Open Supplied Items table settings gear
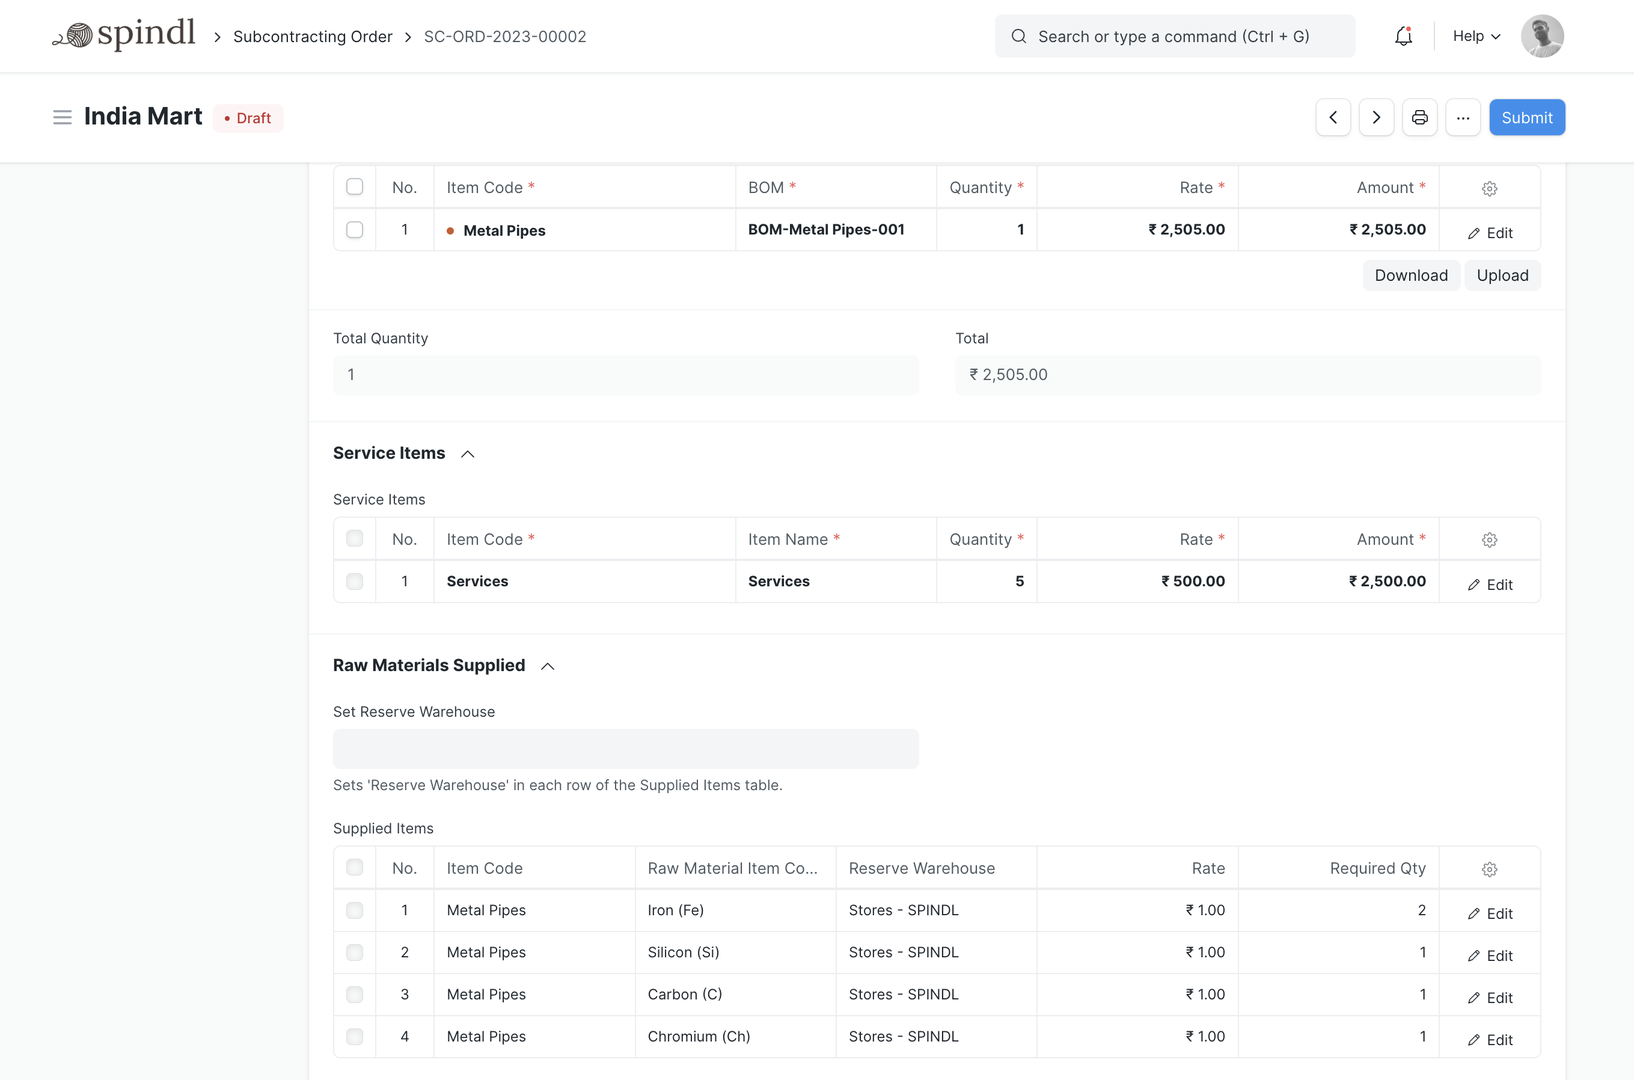Viewport: 1634px width, 1080px height. click(x=1489, y=869)
